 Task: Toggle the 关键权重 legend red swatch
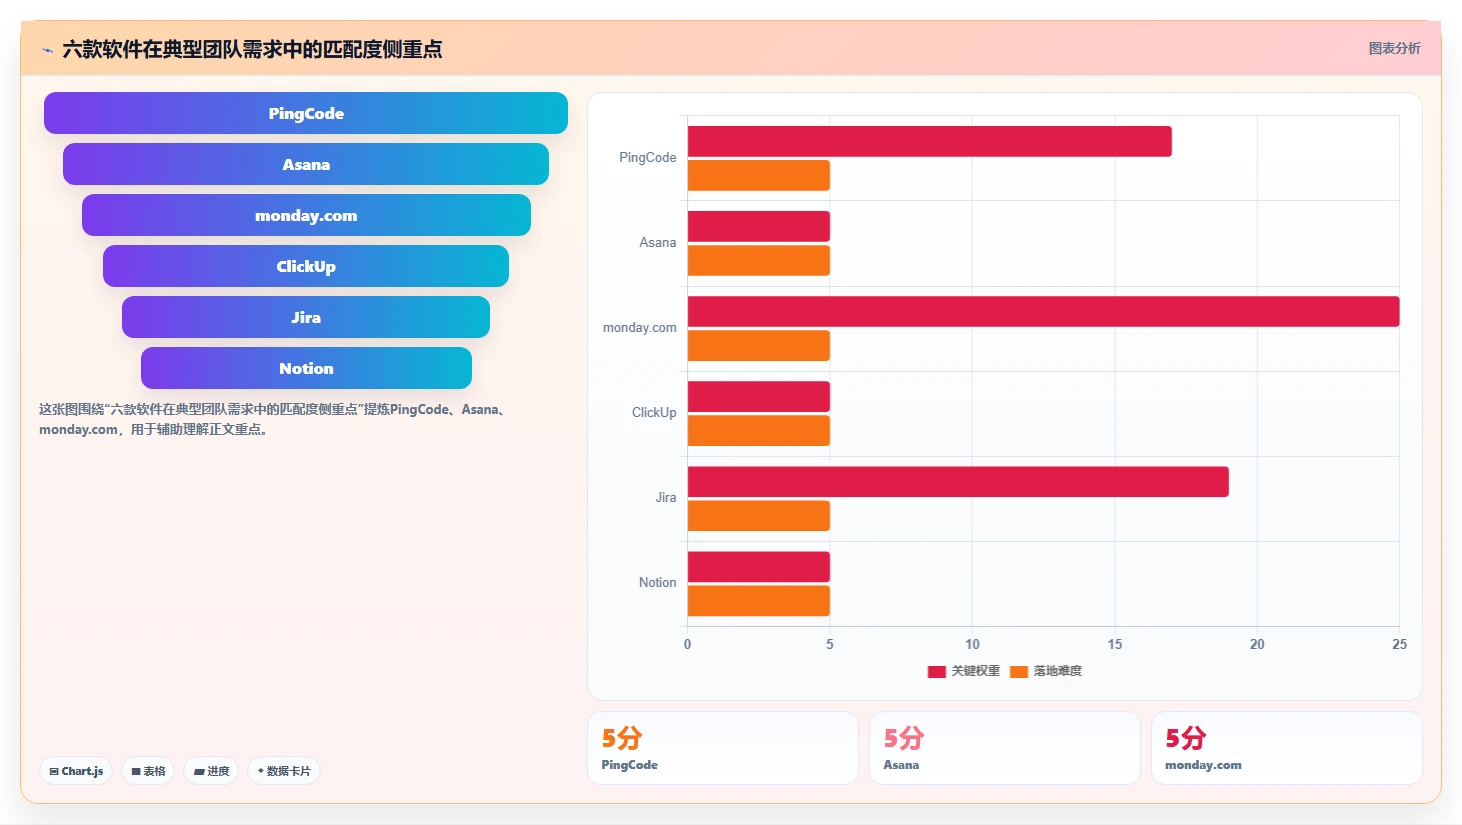[937, 671]
